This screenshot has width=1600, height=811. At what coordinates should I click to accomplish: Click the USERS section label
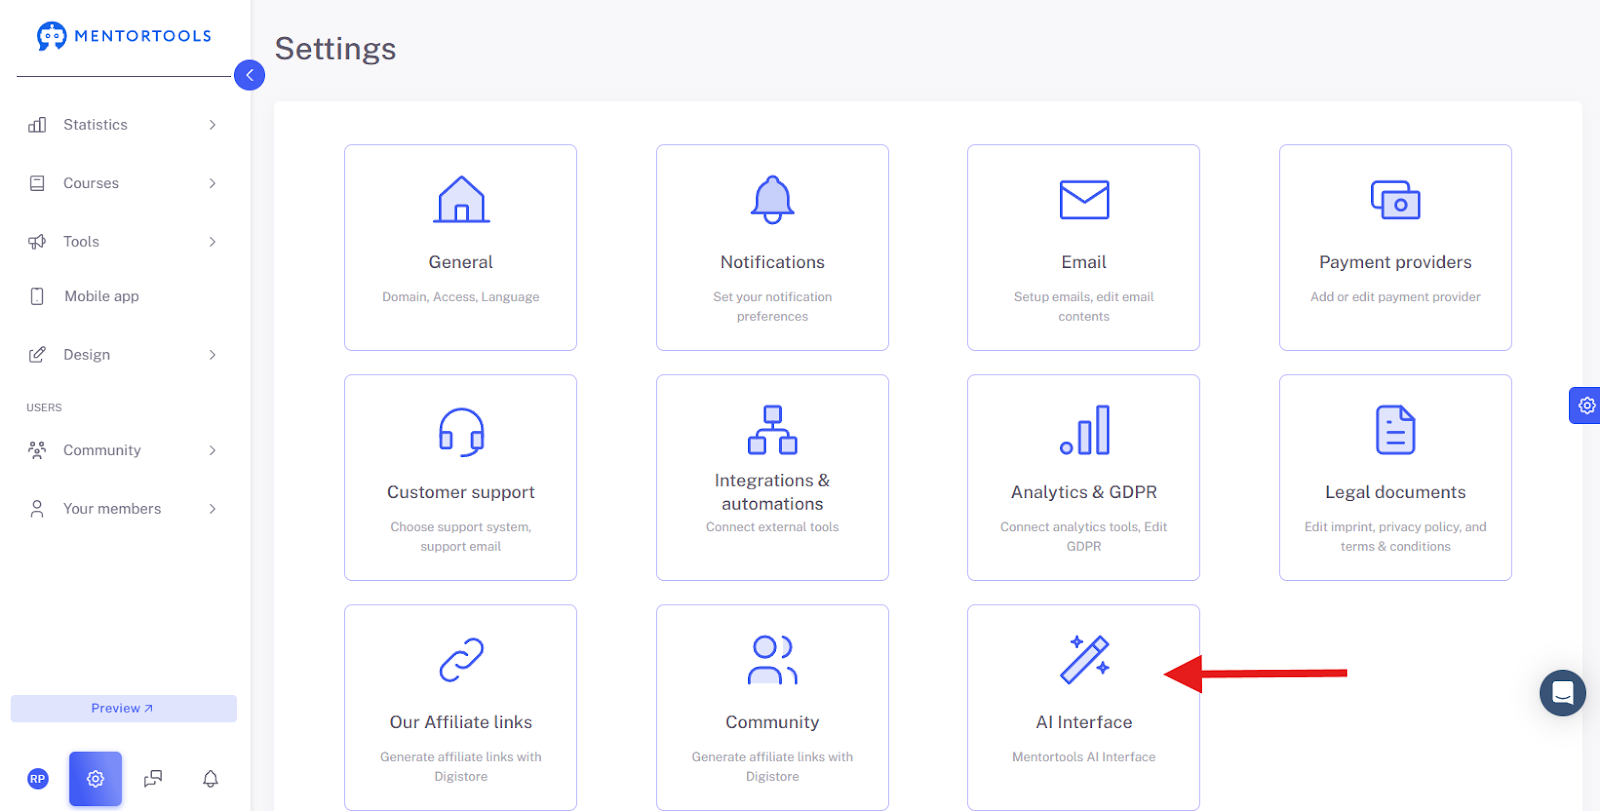coord(44,408)
